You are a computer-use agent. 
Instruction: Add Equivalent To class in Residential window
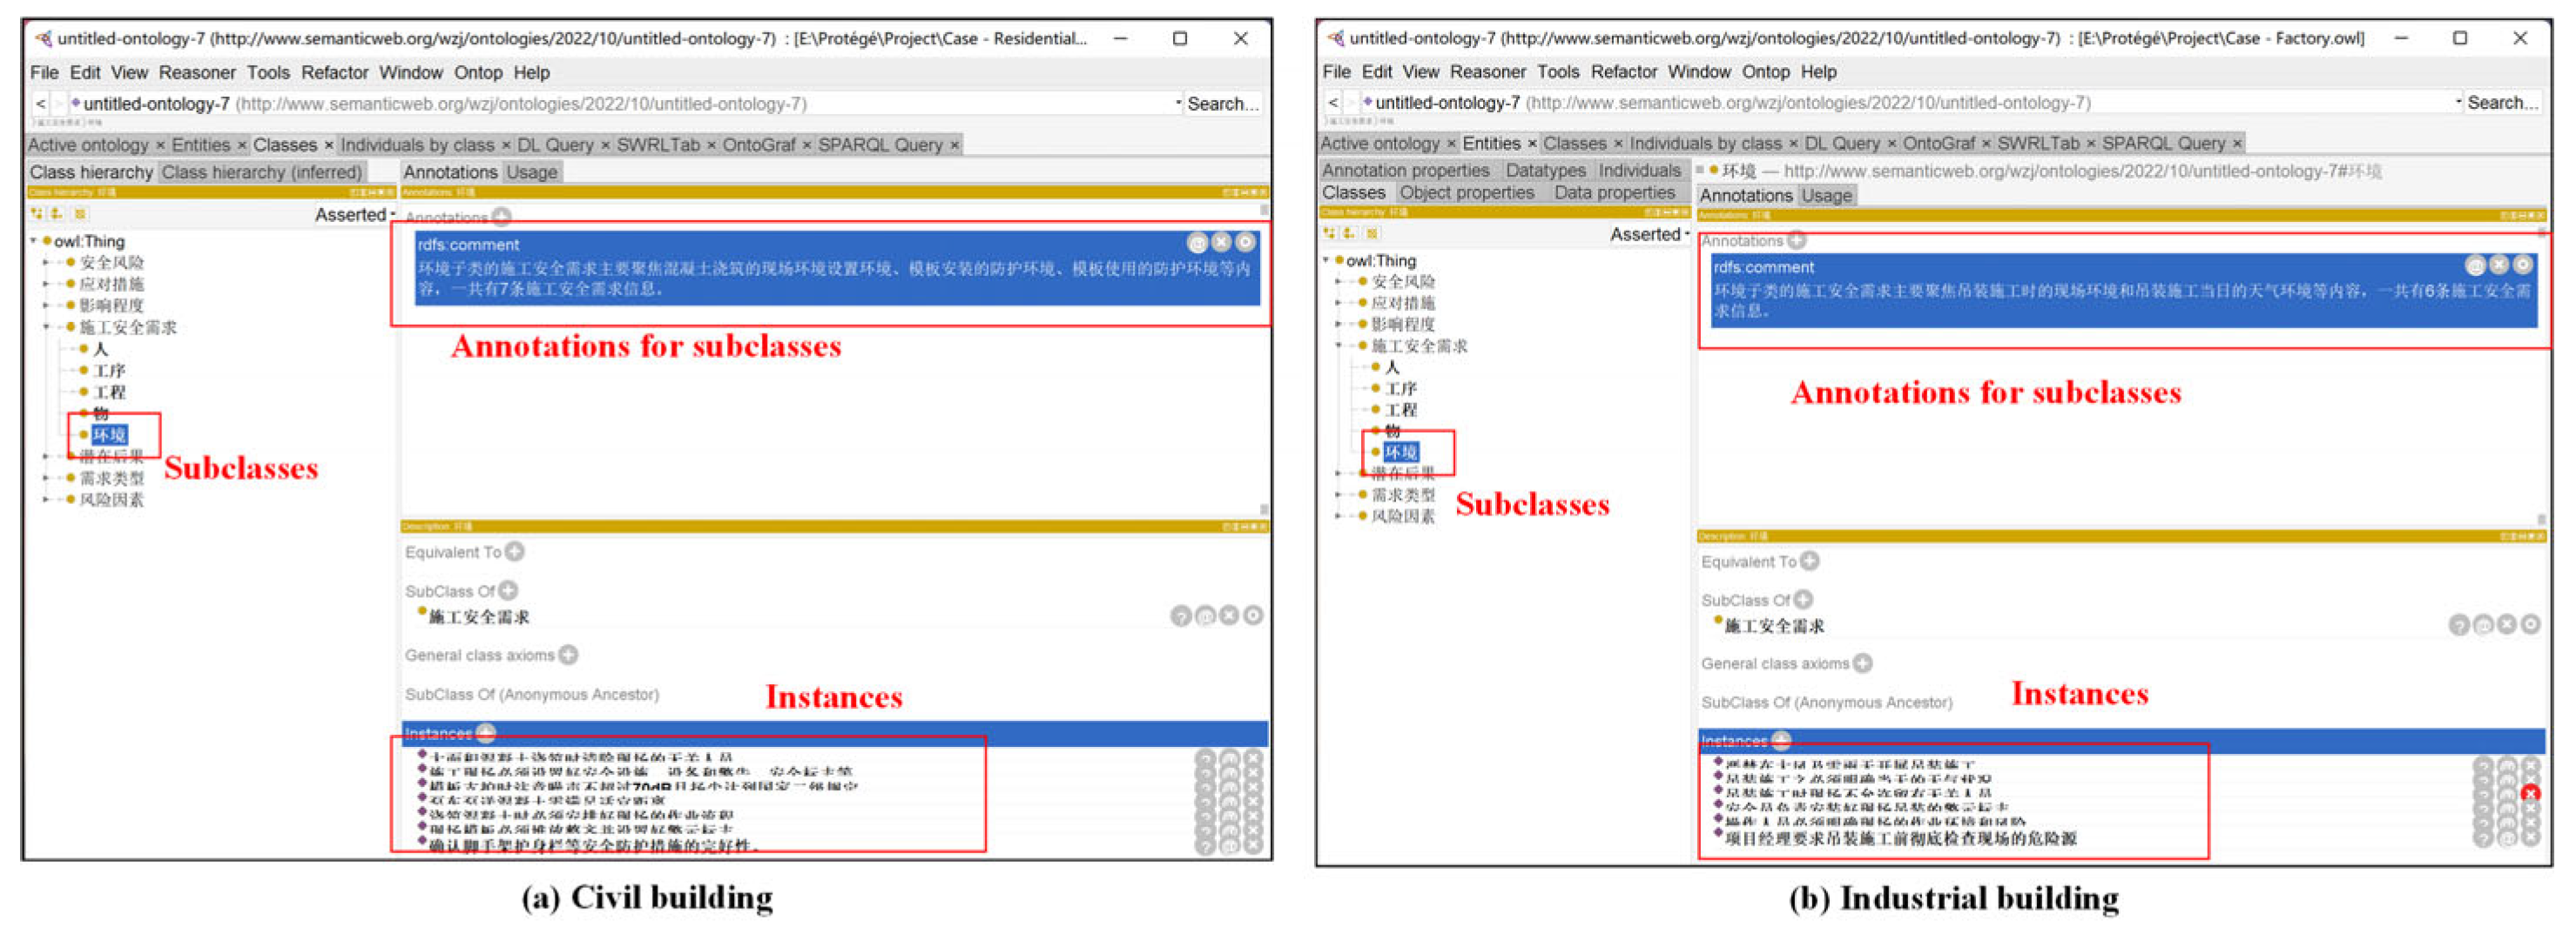tap(515, 552)
